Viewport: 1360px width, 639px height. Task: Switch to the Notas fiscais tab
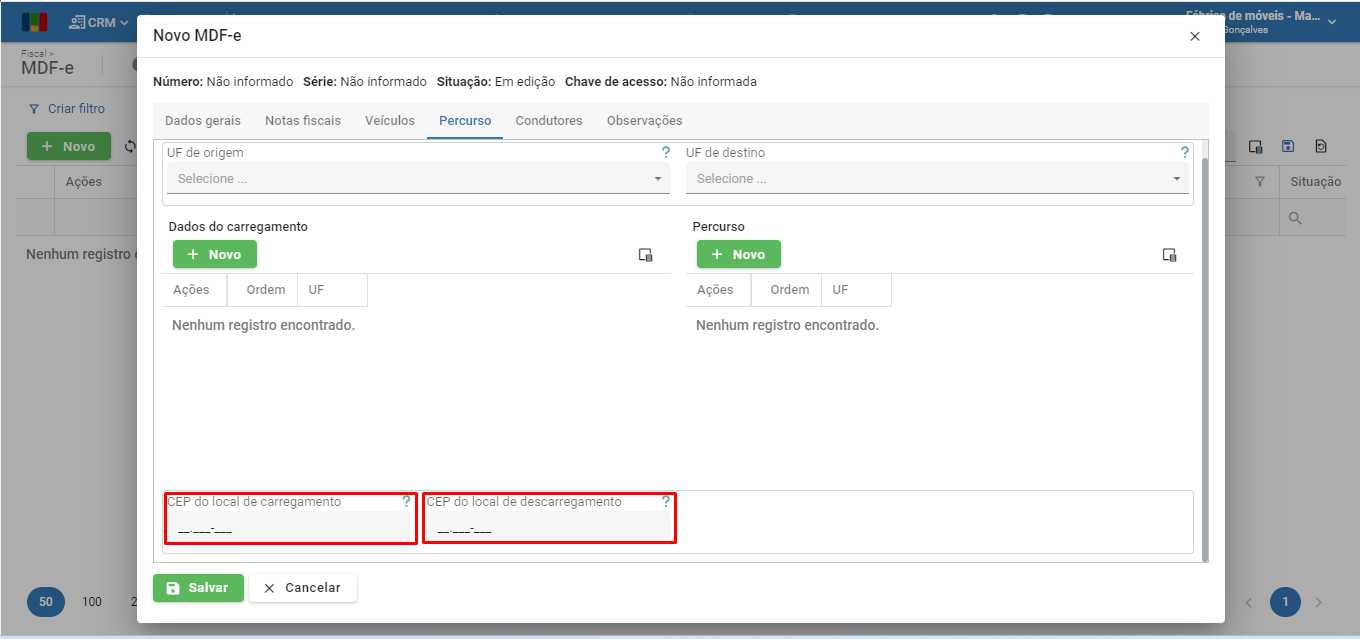303,121
